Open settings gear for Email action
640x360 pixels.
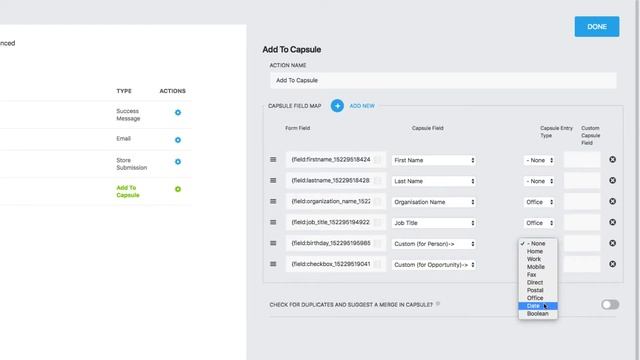click(x=178, y=140)
